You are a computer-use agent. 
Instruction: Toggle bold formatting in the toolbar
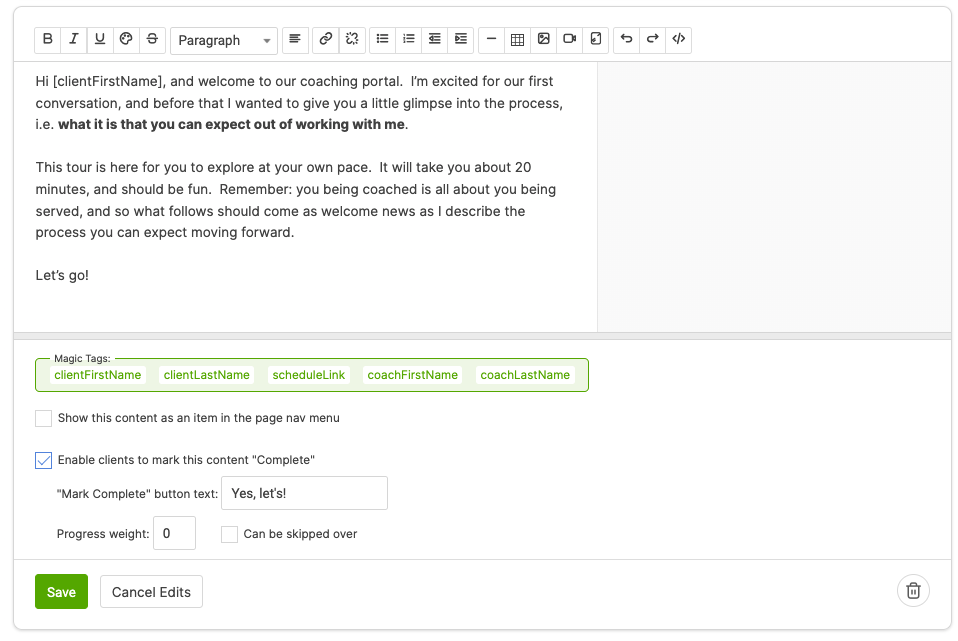point(48,39)
